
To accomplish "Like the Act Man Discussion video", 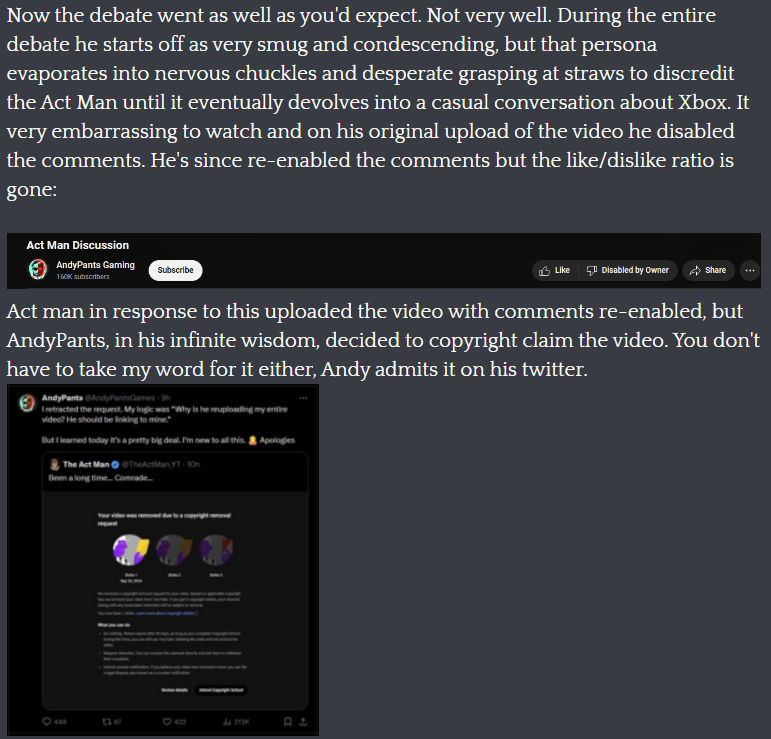I will click(555, 270).
